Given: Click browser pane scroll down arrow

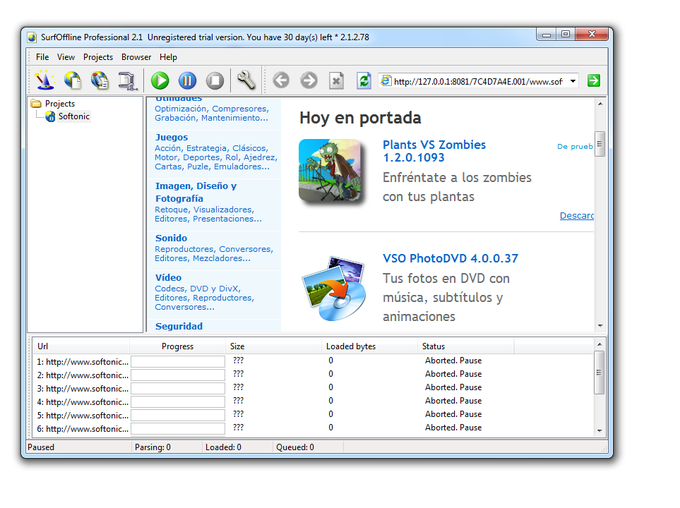Looking at the screenshot, I should pos(600,325).
